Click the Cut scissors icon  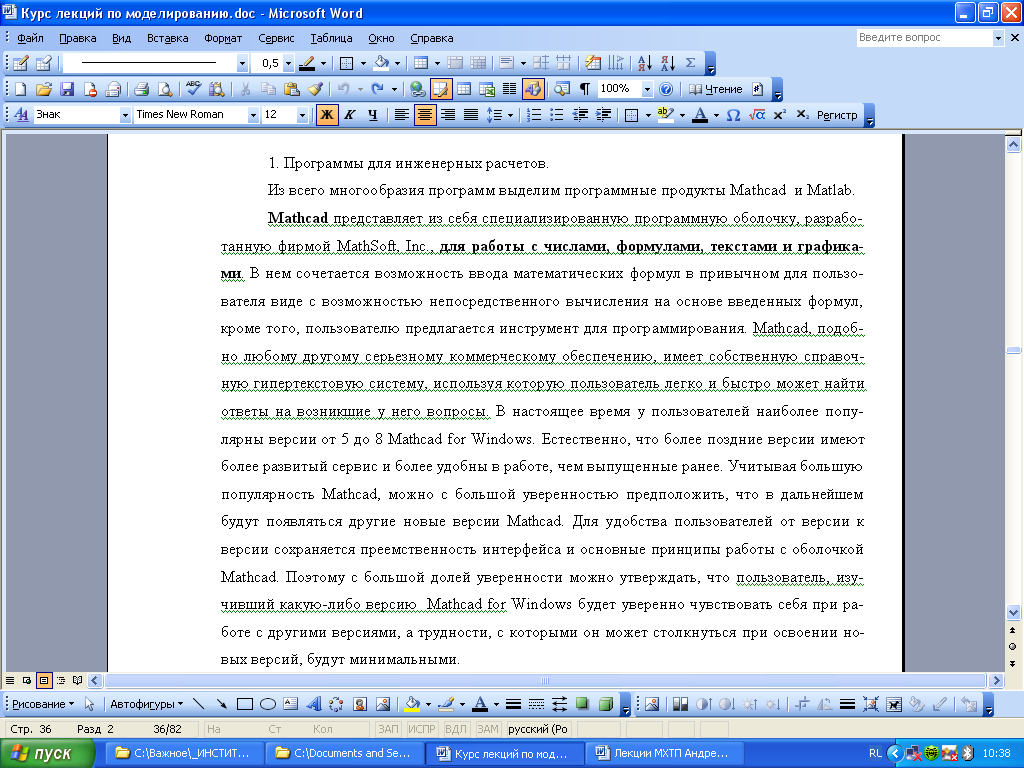[246, 89]
